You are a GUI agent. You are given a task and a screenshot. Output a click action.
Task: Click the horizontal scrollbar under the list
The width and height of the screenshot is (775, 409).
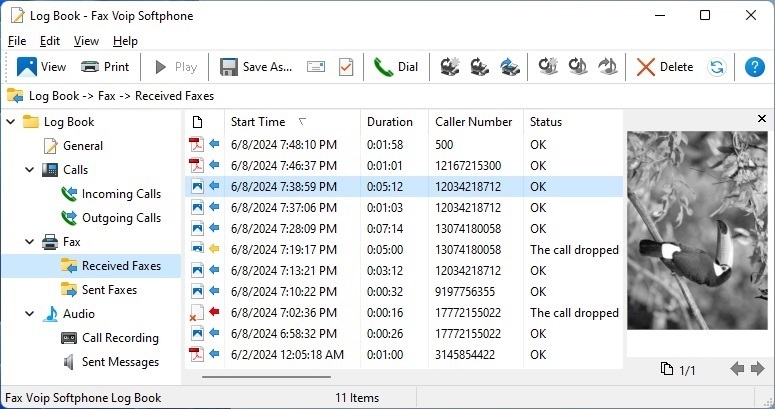[x=266, y=377]
